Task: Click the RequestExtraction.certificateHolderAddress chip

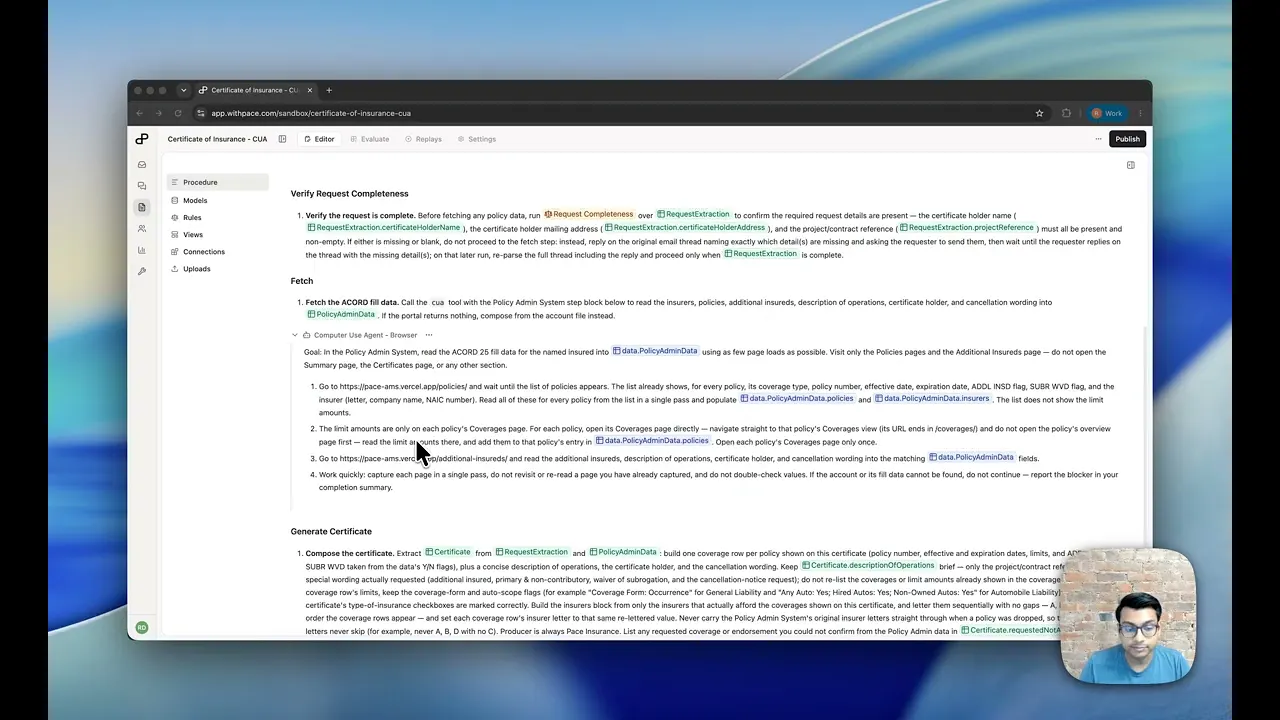Action: click(x=685, y=227)
